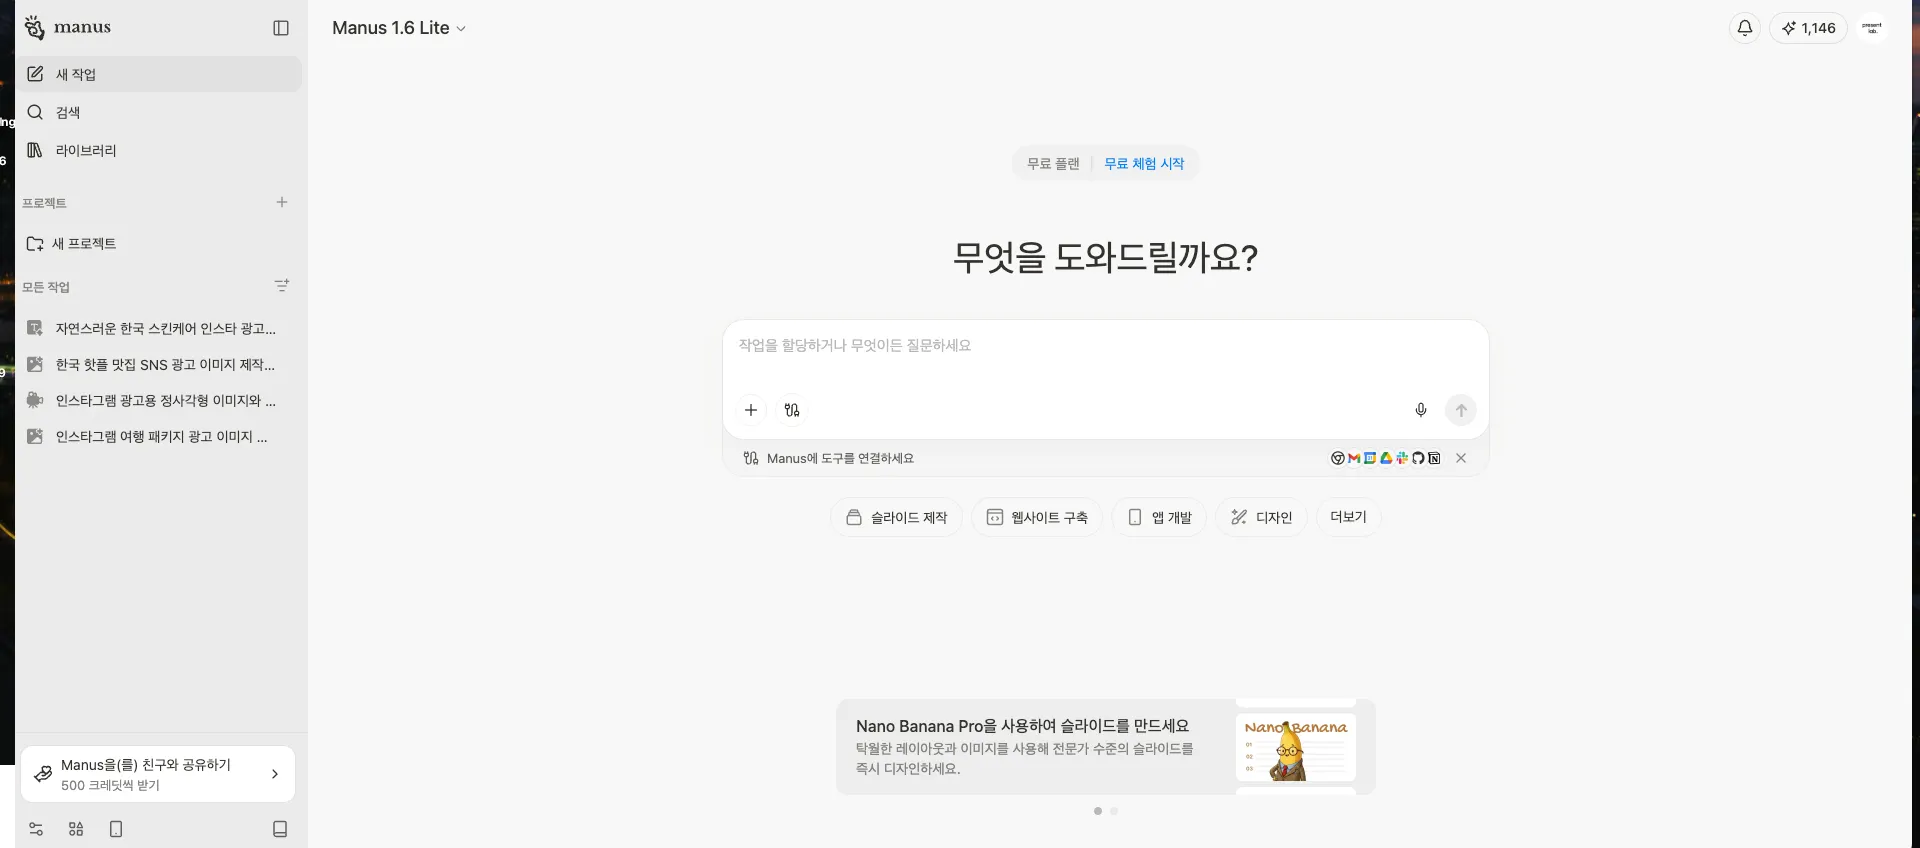Create a new project via 새 프로젝트
The image size is (1920, 848).
(160, 243)
